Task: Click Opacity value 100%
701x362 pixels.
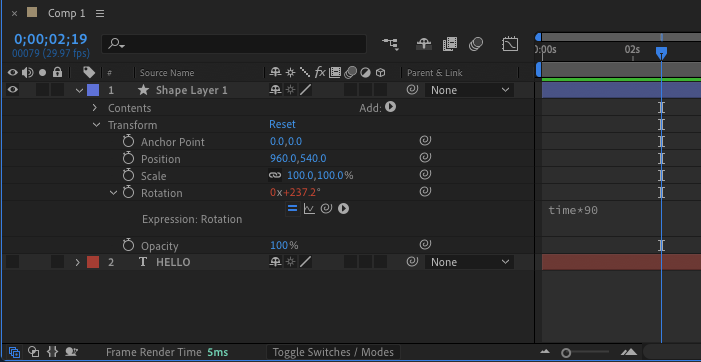Action: point(284,245)
